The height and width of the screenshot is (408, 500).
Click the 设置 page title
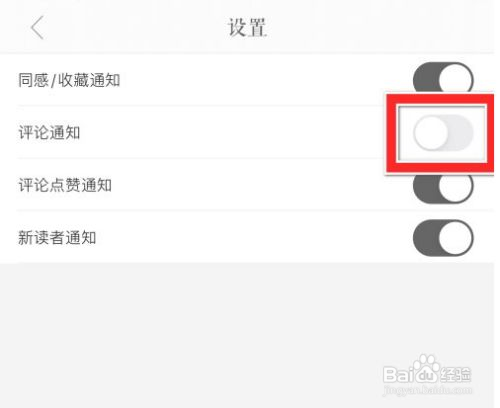pos(247,27)
